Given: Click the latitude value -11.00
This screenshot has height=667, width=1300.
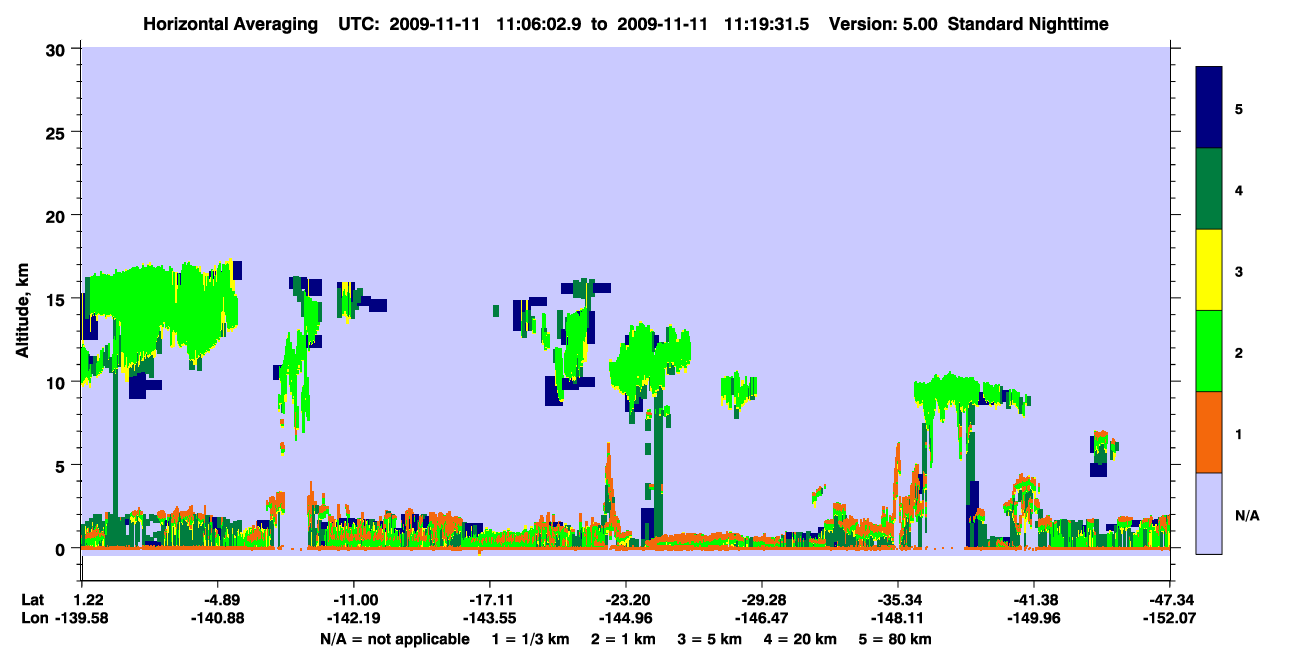Looking at the screenshot, I should click(353, 600).
